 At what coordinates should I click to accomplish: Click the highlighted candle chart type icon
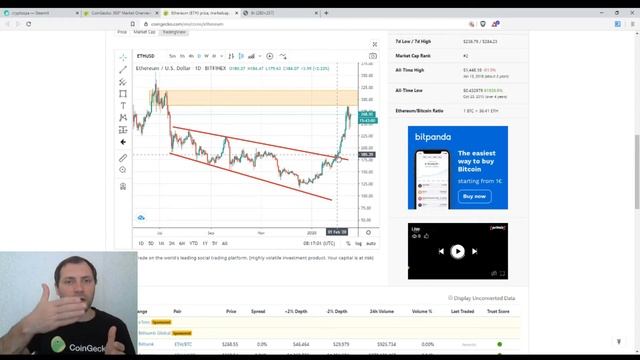(x=241, y=56)
